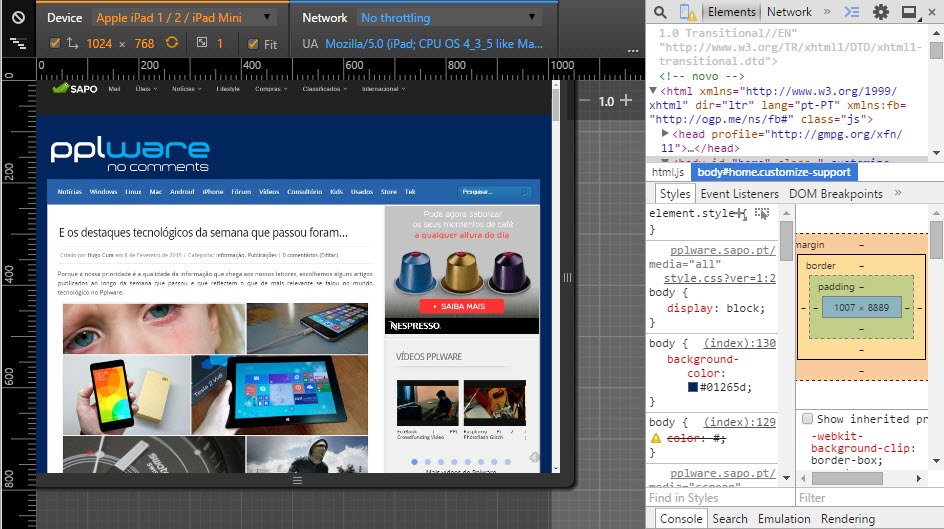The height and width of the screenshot is (529, 944).
Task: Select the Console drawer tab
Action: tap(681, 519)
